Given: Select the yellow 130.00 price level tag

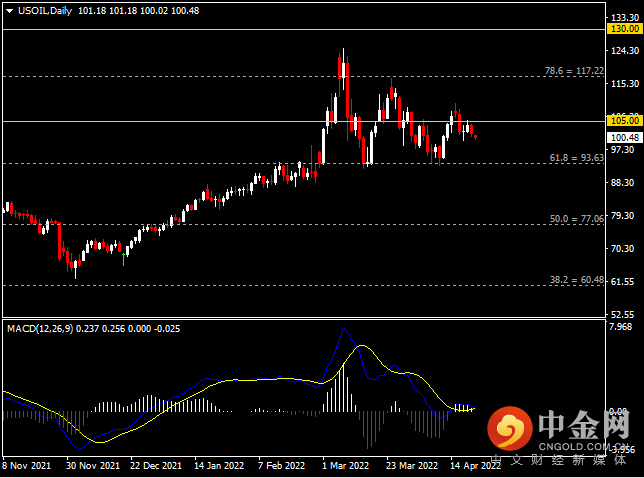Looking at the screenshot, I should point(624,30).
